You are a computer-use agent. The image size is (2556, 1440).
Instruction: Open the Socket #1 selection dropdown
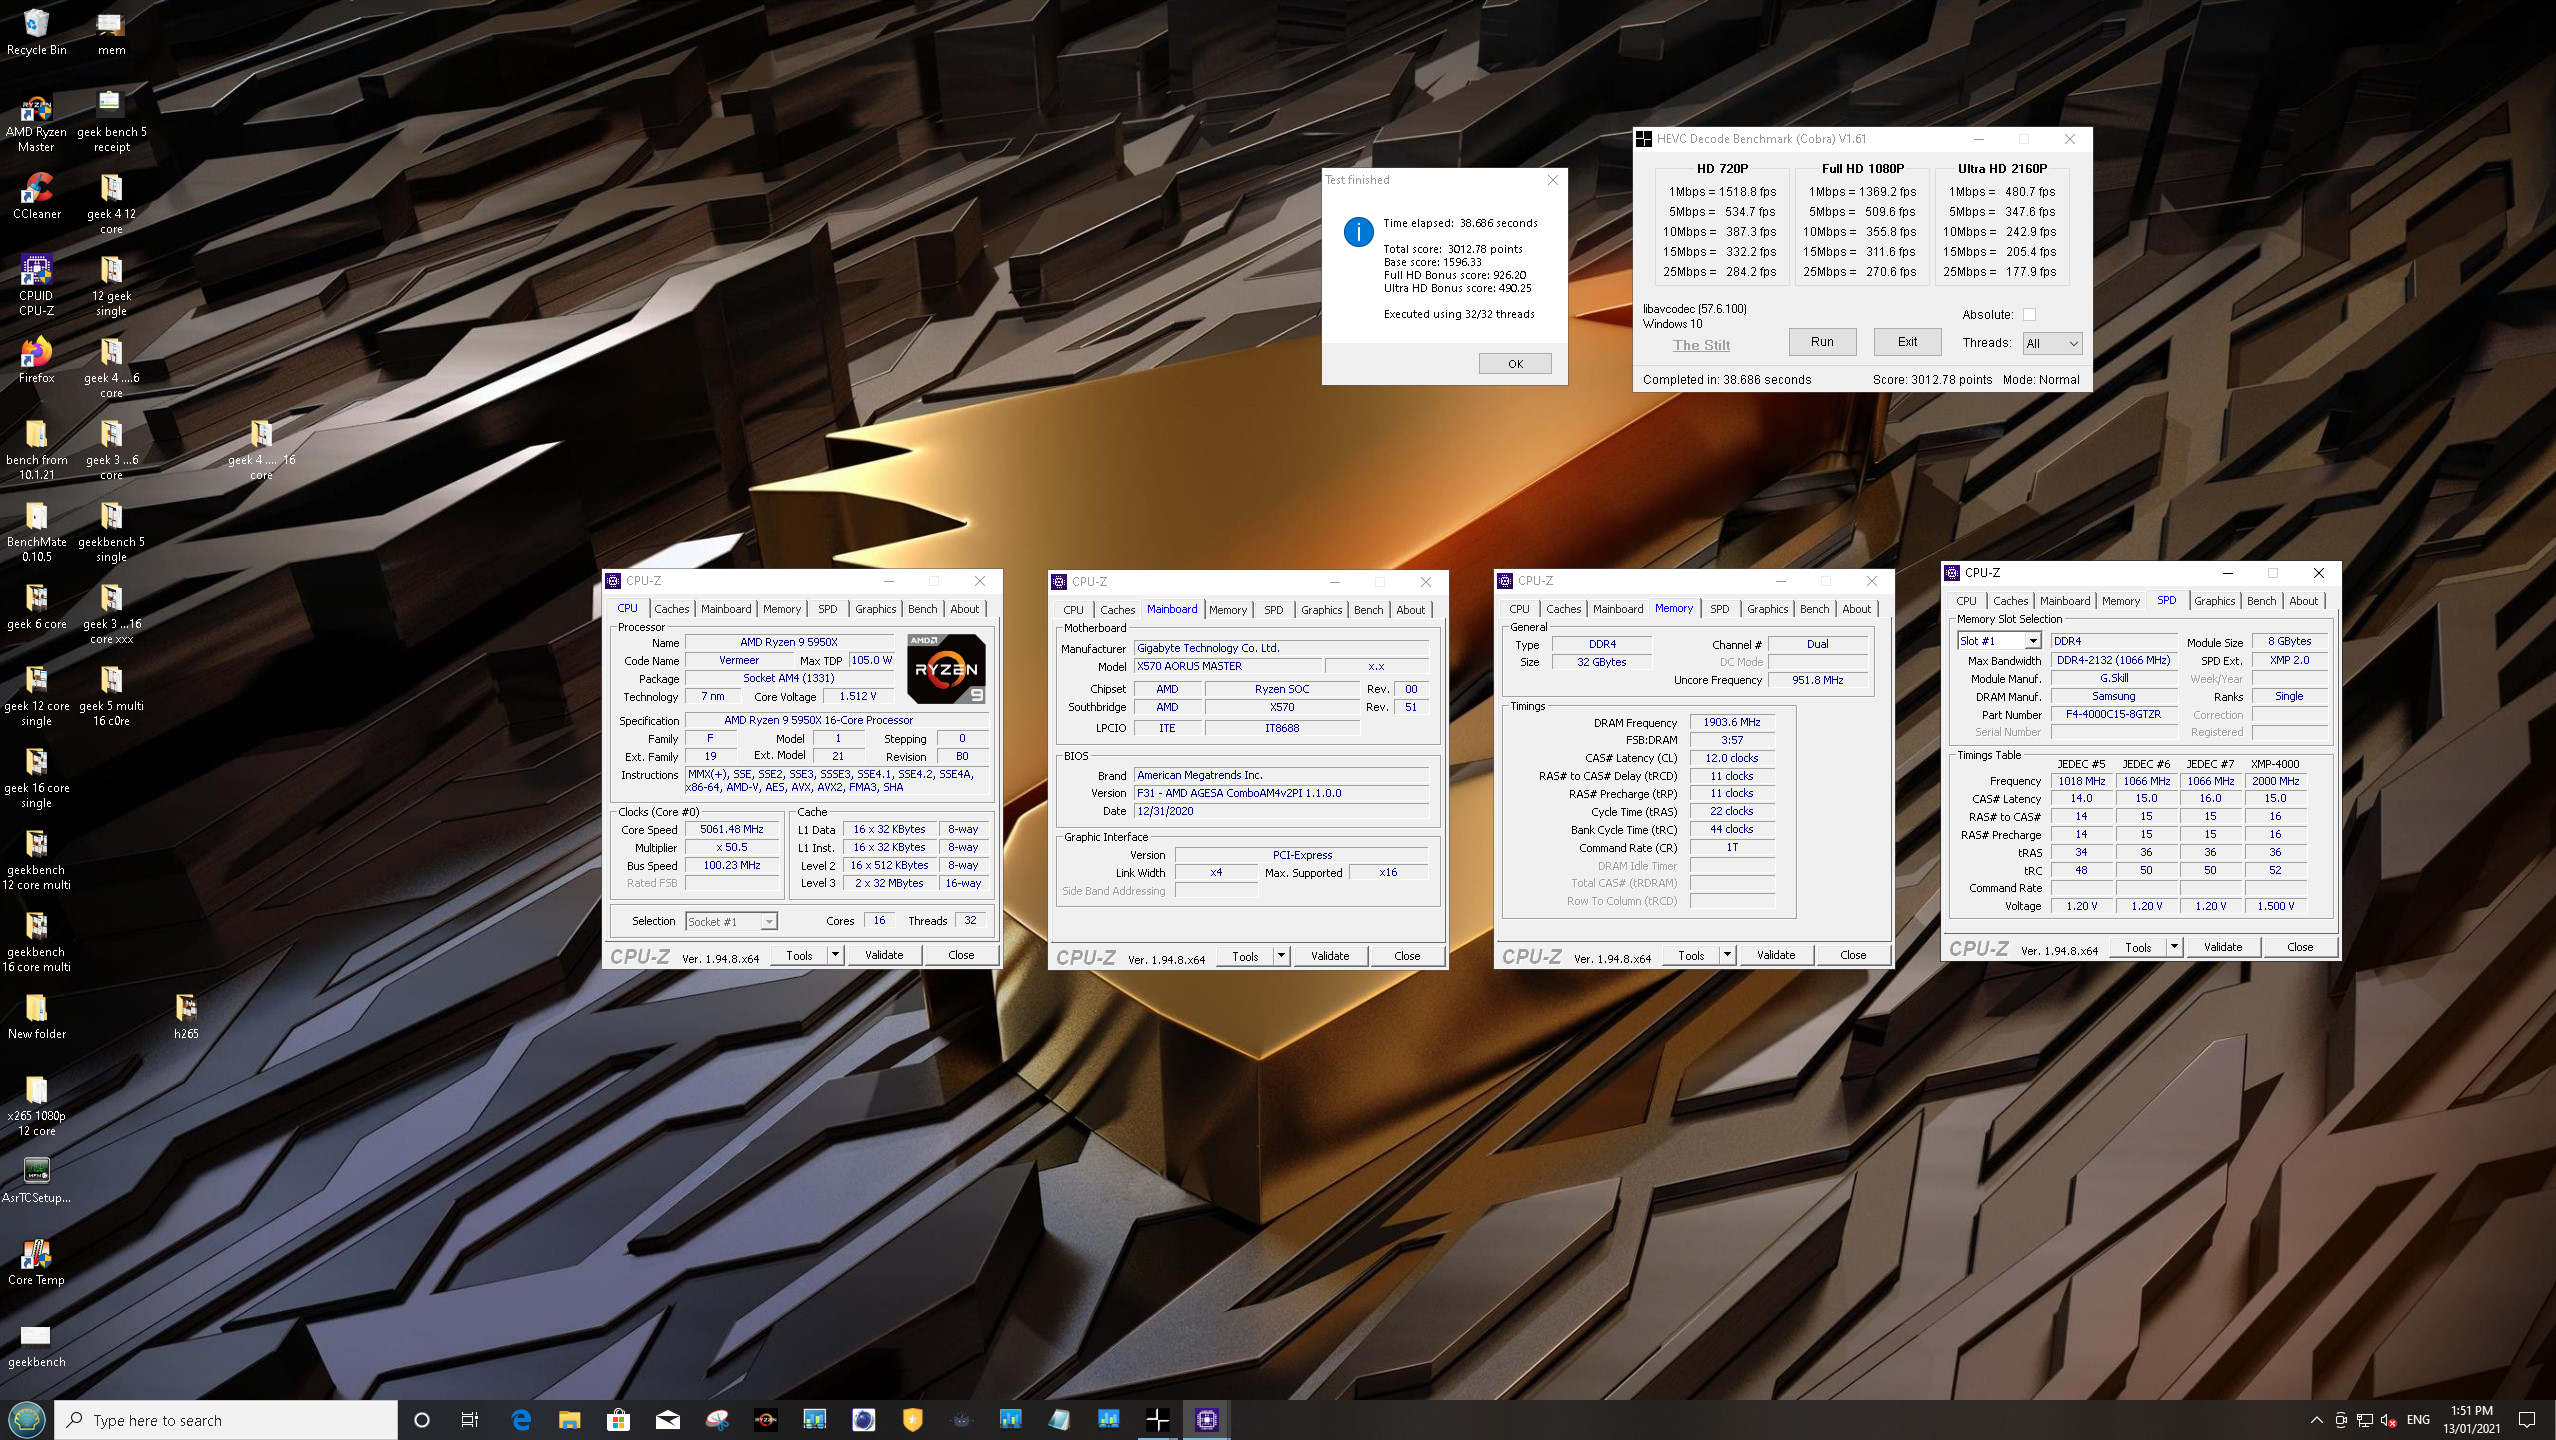coord(731,921)
